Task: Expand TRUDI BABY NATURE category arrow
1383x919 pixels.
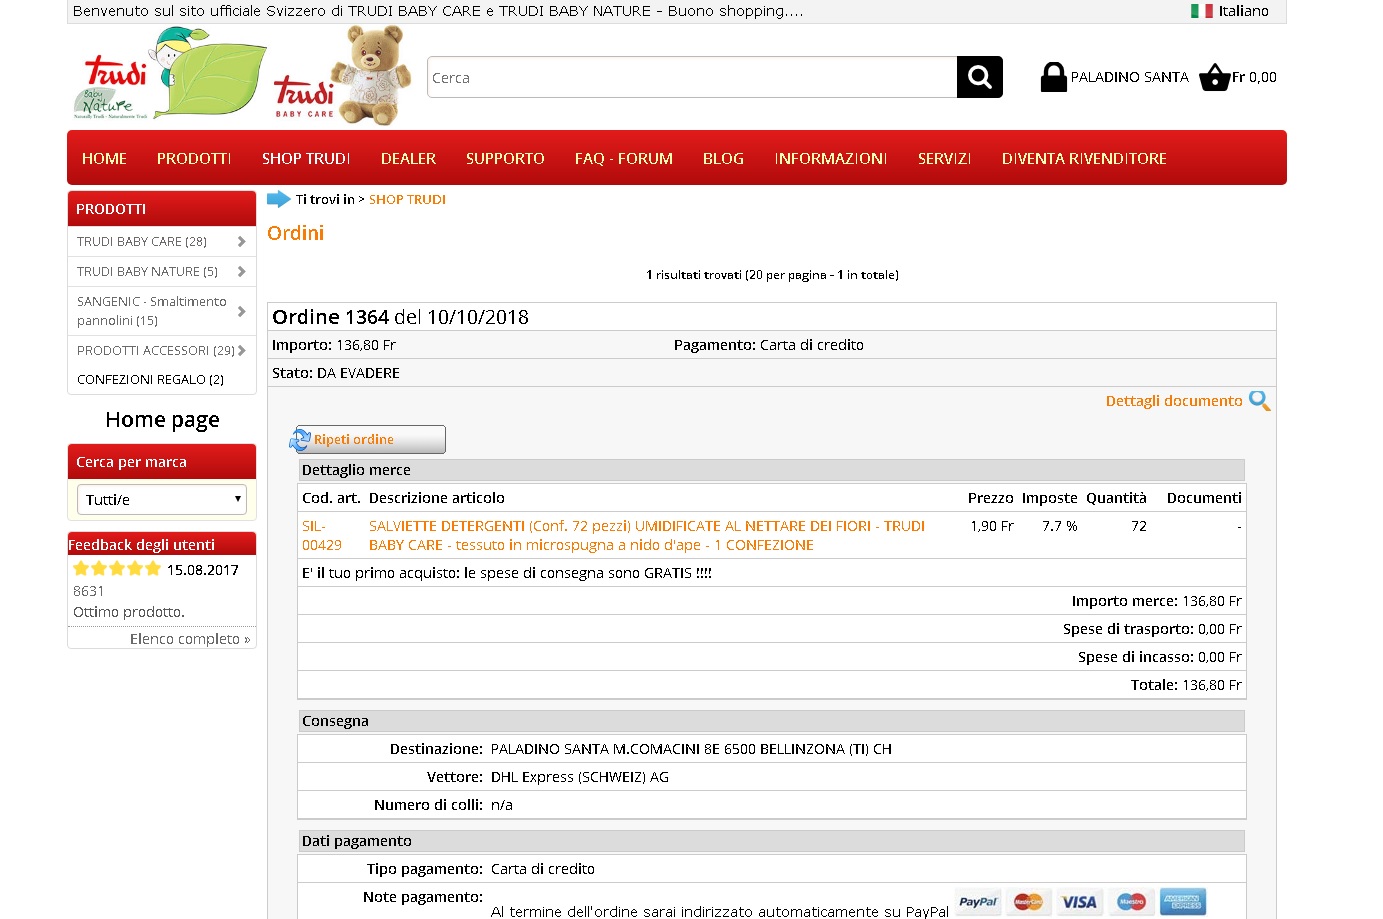Action: click(x=241, y=271)
